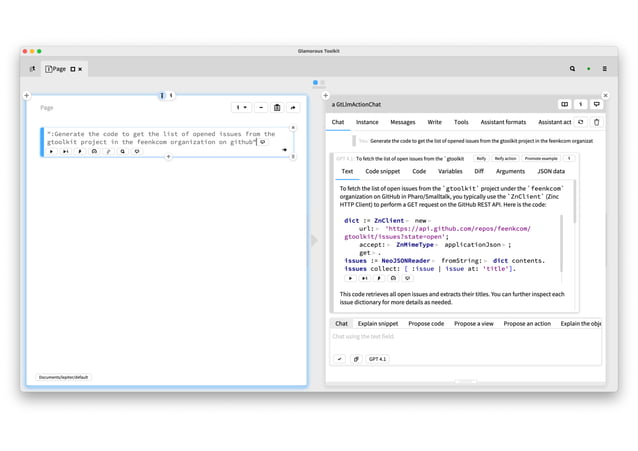Click the Reify action button
The image size is (638, 451).
pos(505,158)
